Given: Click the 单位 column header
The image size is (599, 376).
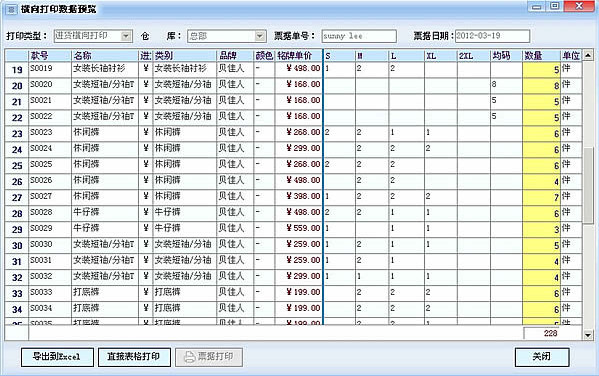Looking at the screenshot, I should point(571,56).
